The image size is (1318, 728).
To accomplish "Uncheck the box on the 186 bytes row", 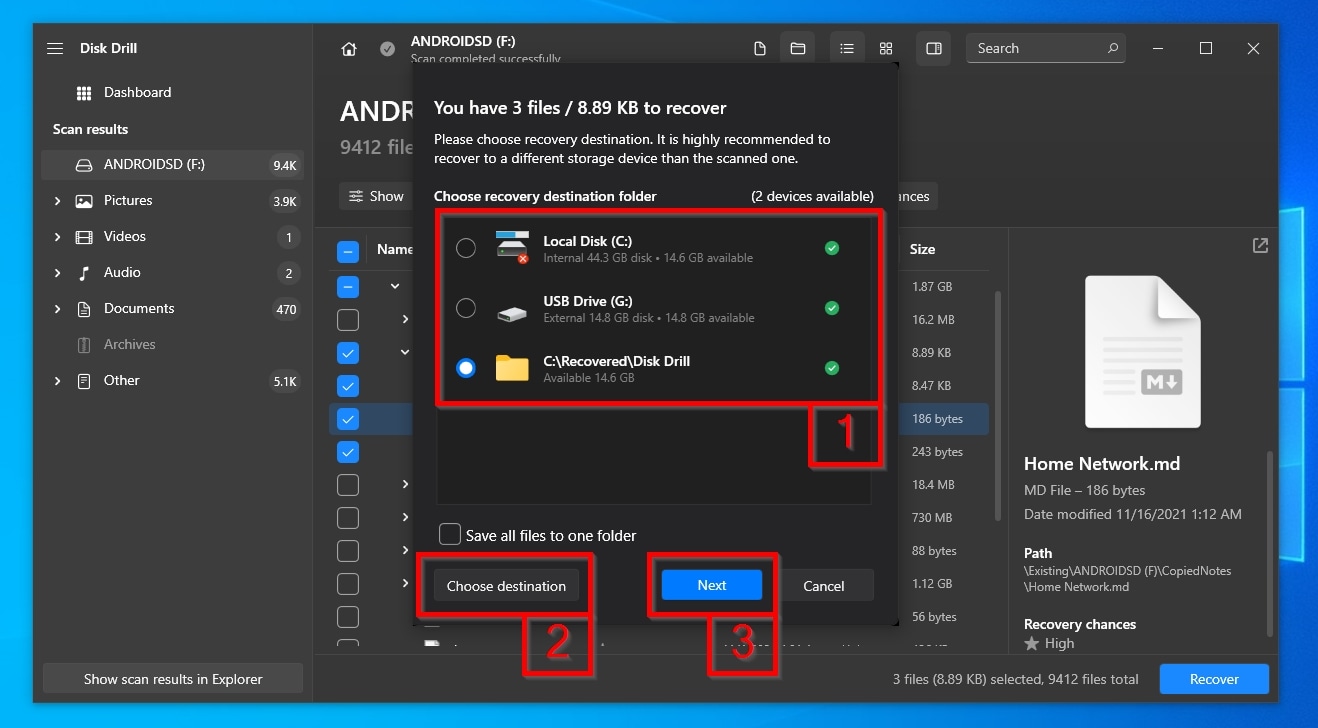I will point(347,419).
